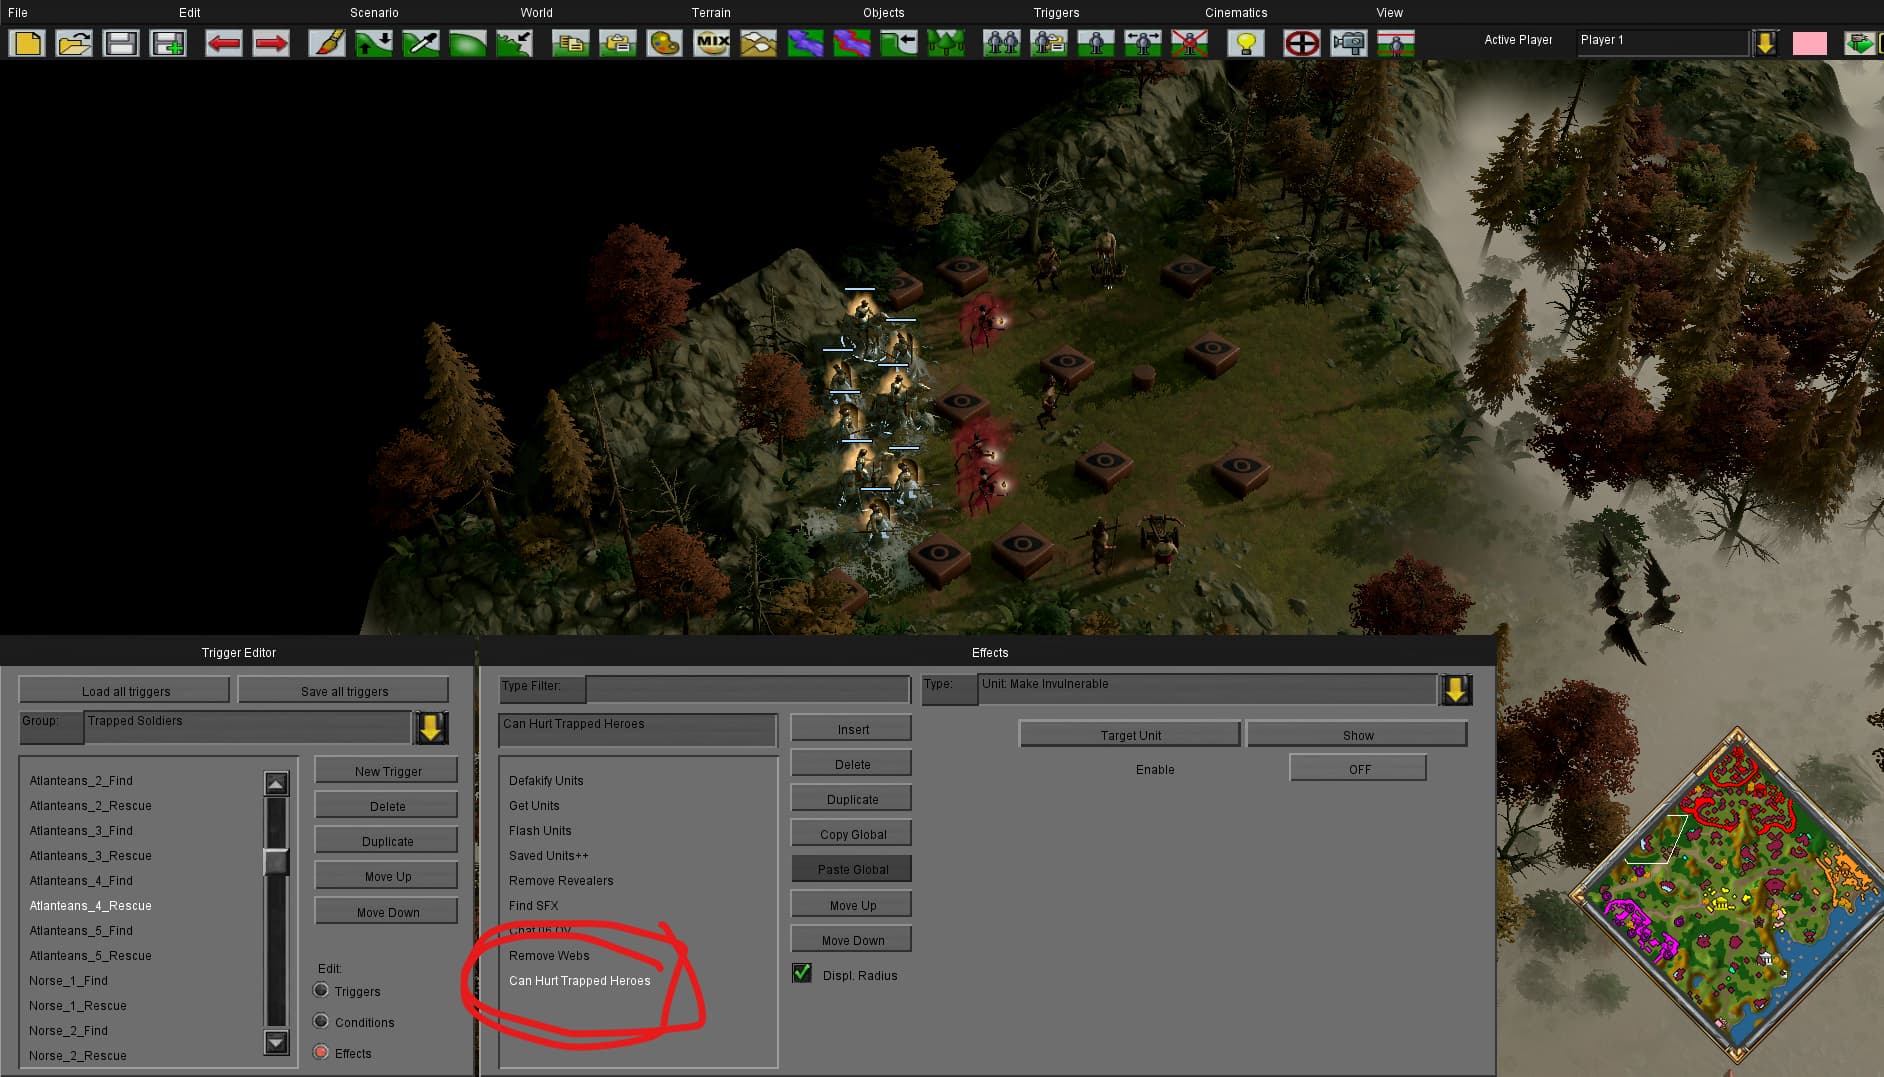The image size is (1884, 1077).
Task: Click the yellow lightbulb icon
Action: 1246,43
